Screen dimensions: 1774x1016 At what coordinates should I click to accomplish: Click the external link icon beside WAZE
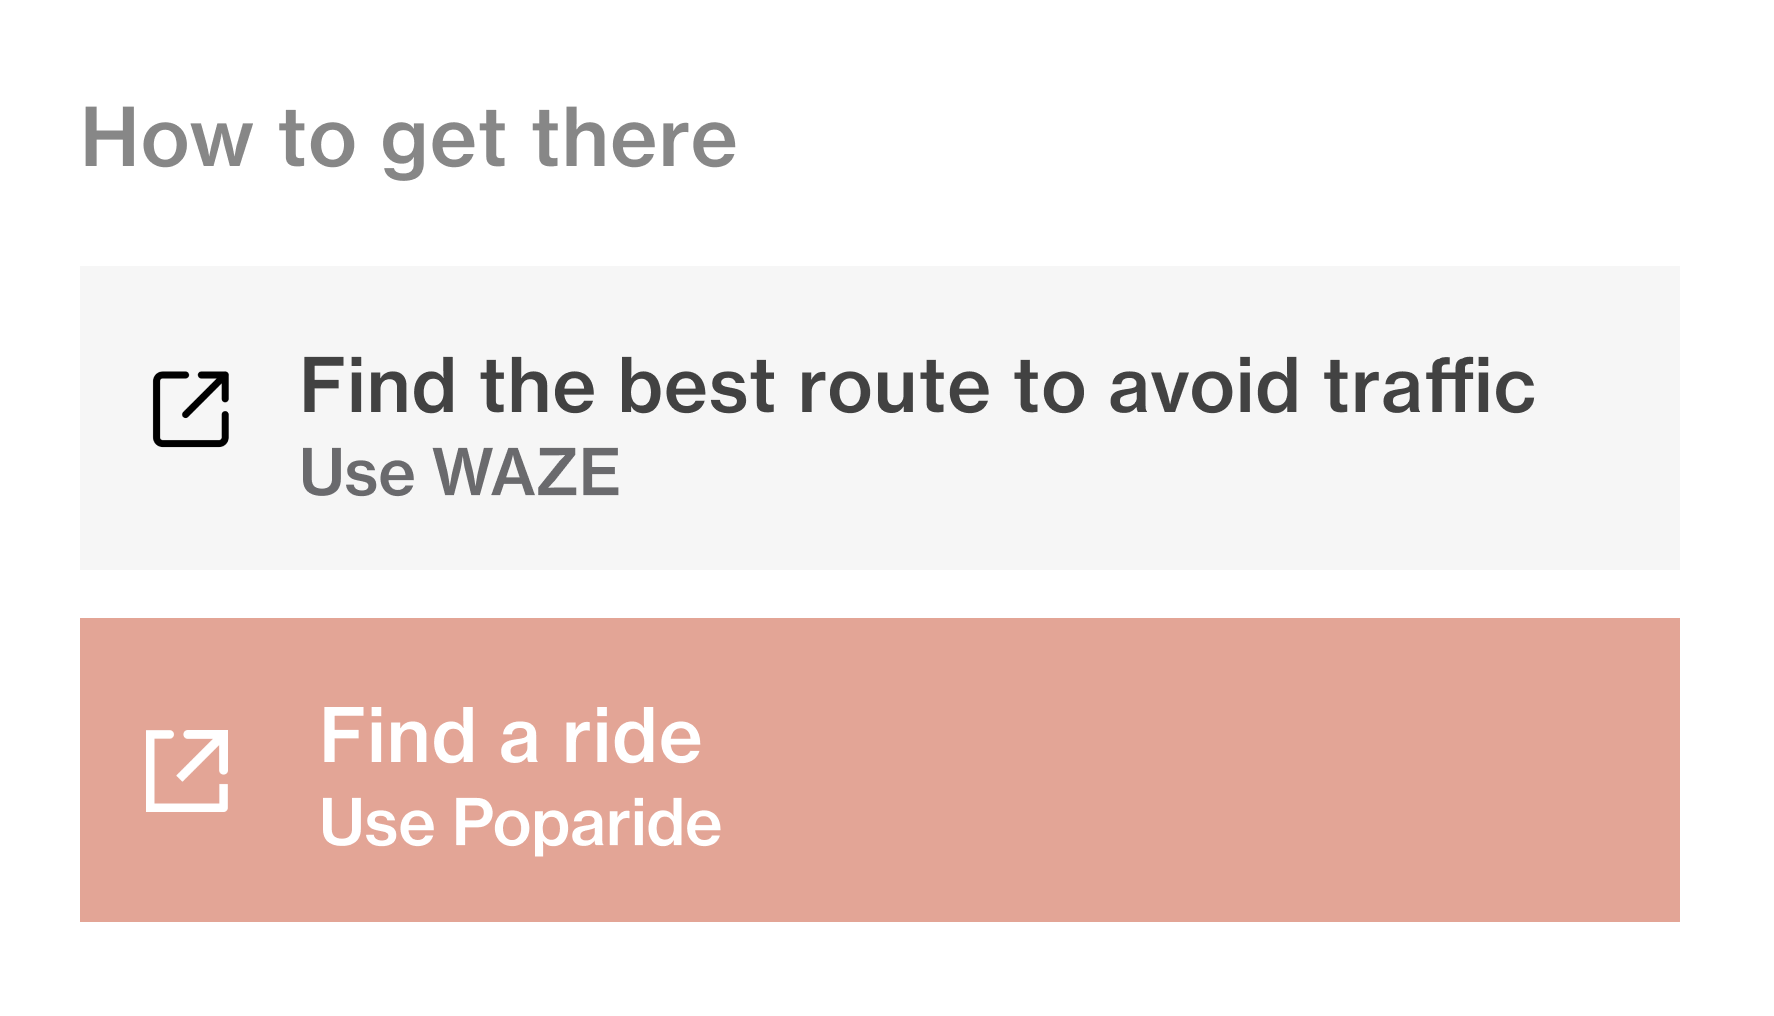(191, 408)
